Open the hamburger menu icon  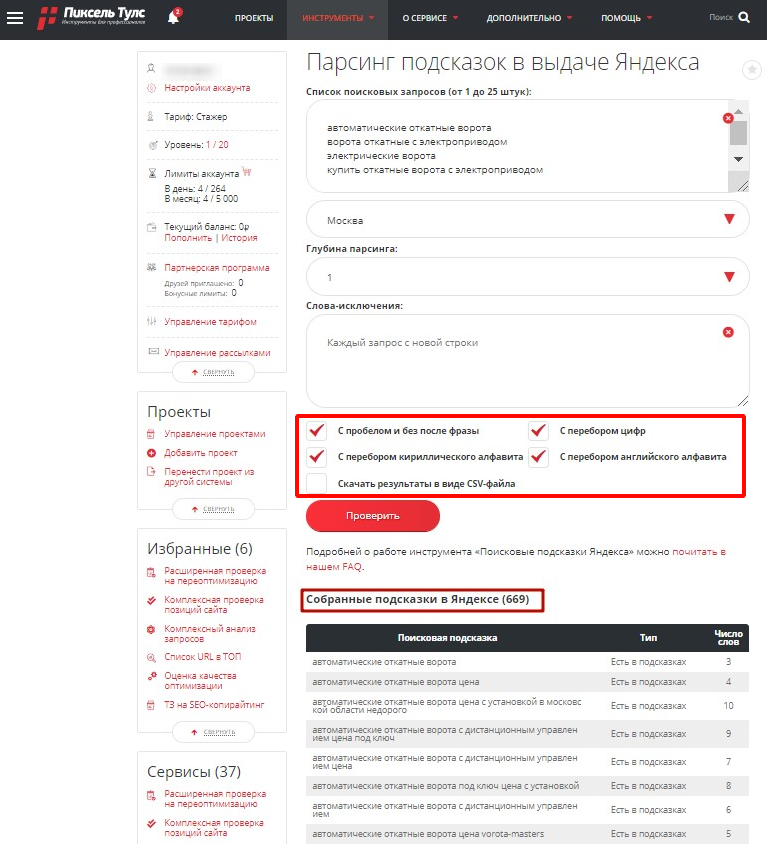(15, 18)
